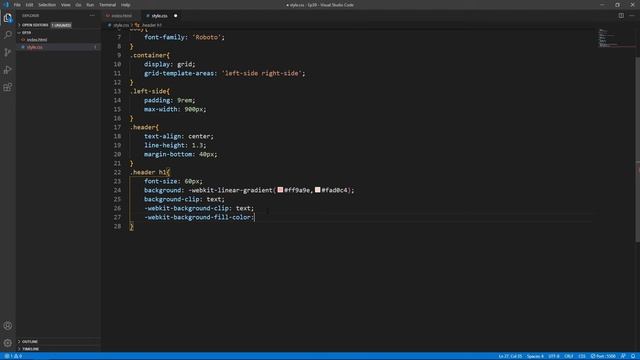This screenshot has height=360, width=640.
Task: Click 'grid-template-areas' on line 11
Action: [179, 73]
